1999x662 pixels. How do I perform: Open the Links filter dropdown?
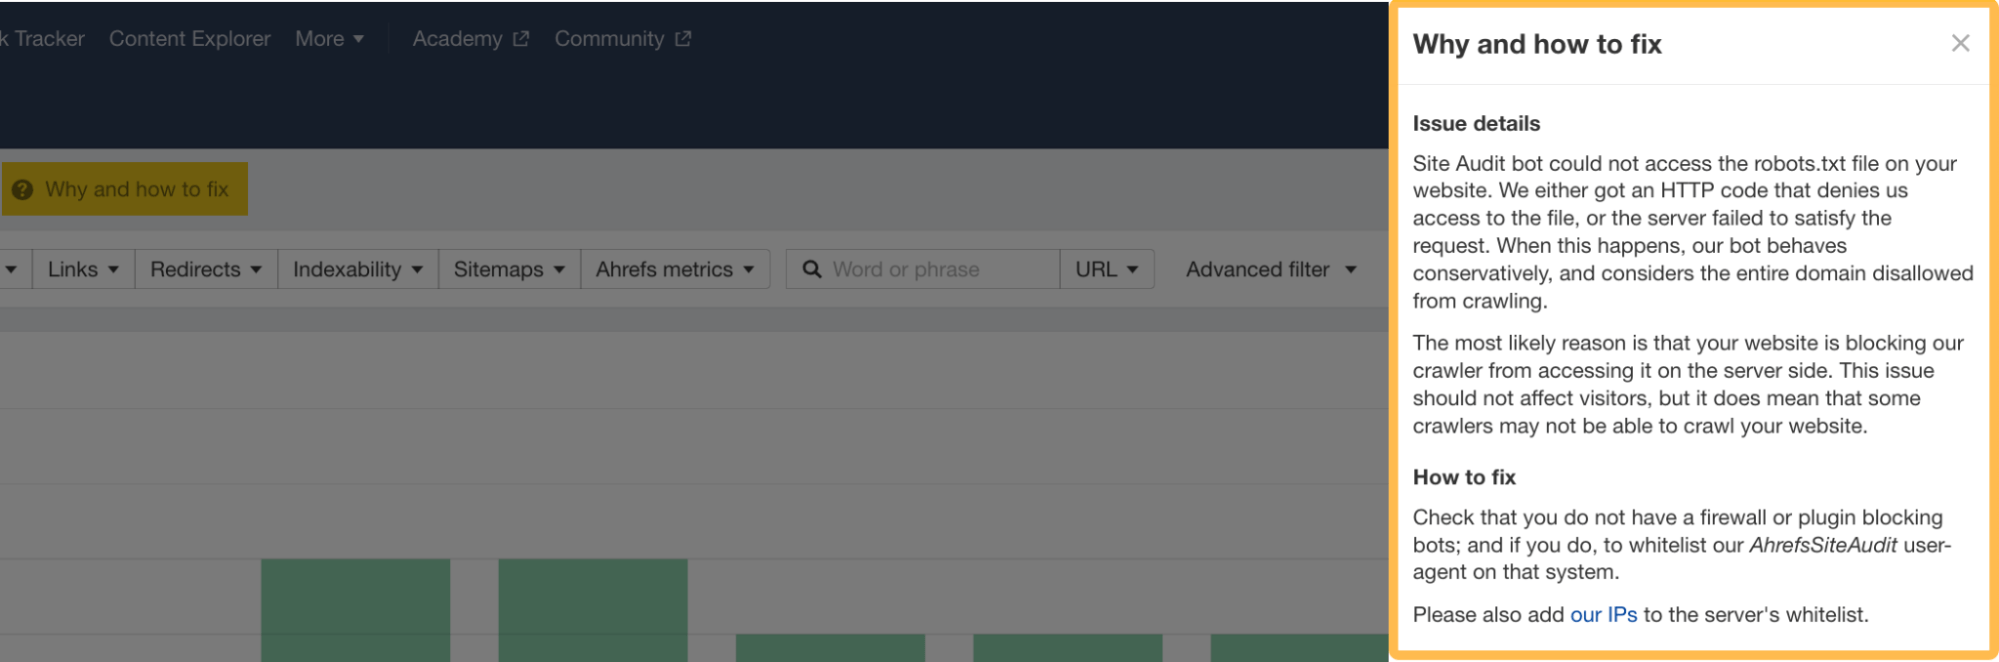tap(82, 268)
